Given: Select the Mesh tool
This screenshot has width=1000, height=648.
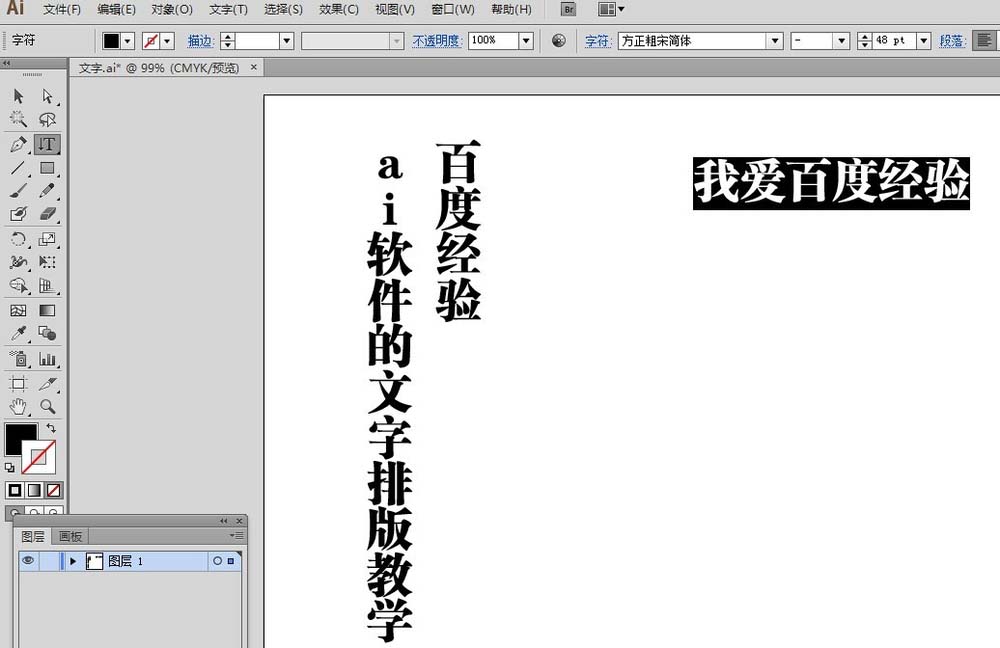Looking at the screenshot, I should 18,311.
